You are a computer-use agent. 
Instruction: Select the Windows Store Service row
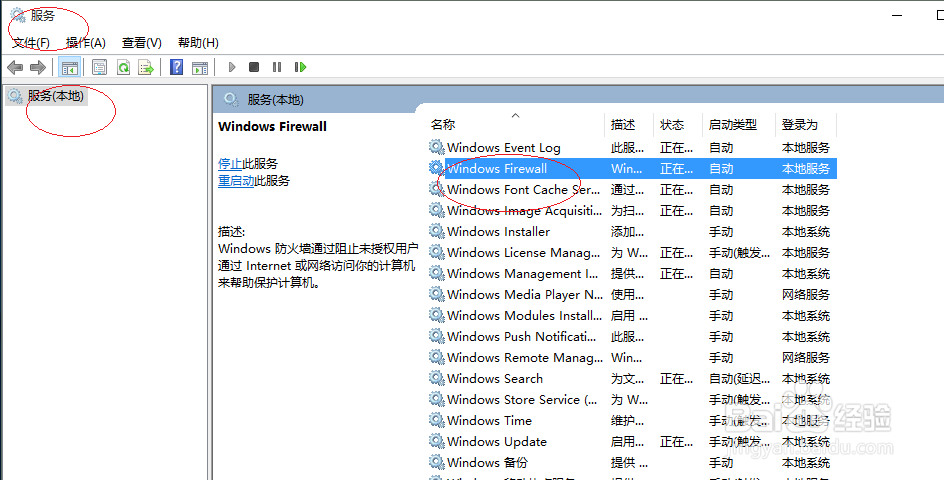tap(632, 400)
